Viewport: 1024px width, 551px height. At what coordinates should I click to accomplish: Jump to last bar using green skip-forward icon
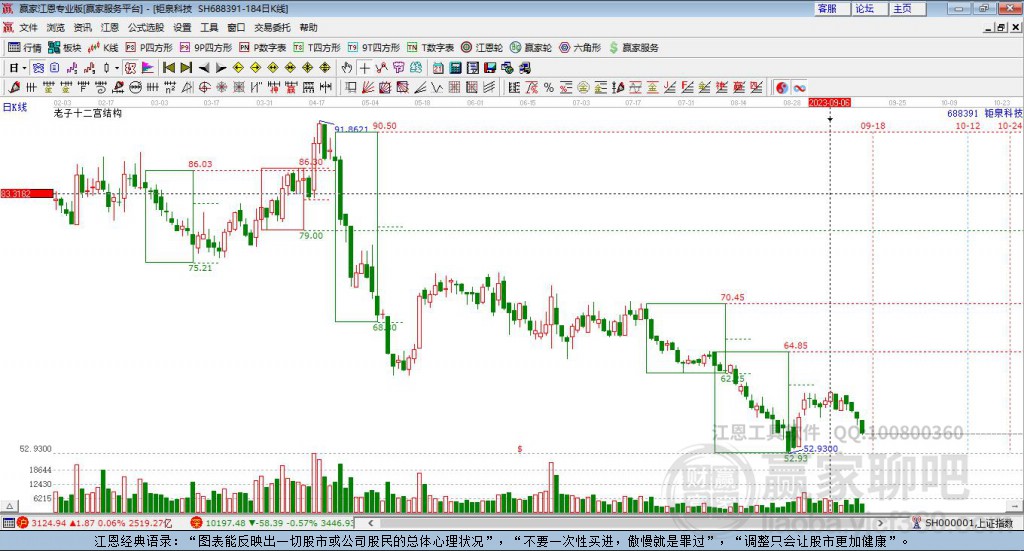point(186,68)
